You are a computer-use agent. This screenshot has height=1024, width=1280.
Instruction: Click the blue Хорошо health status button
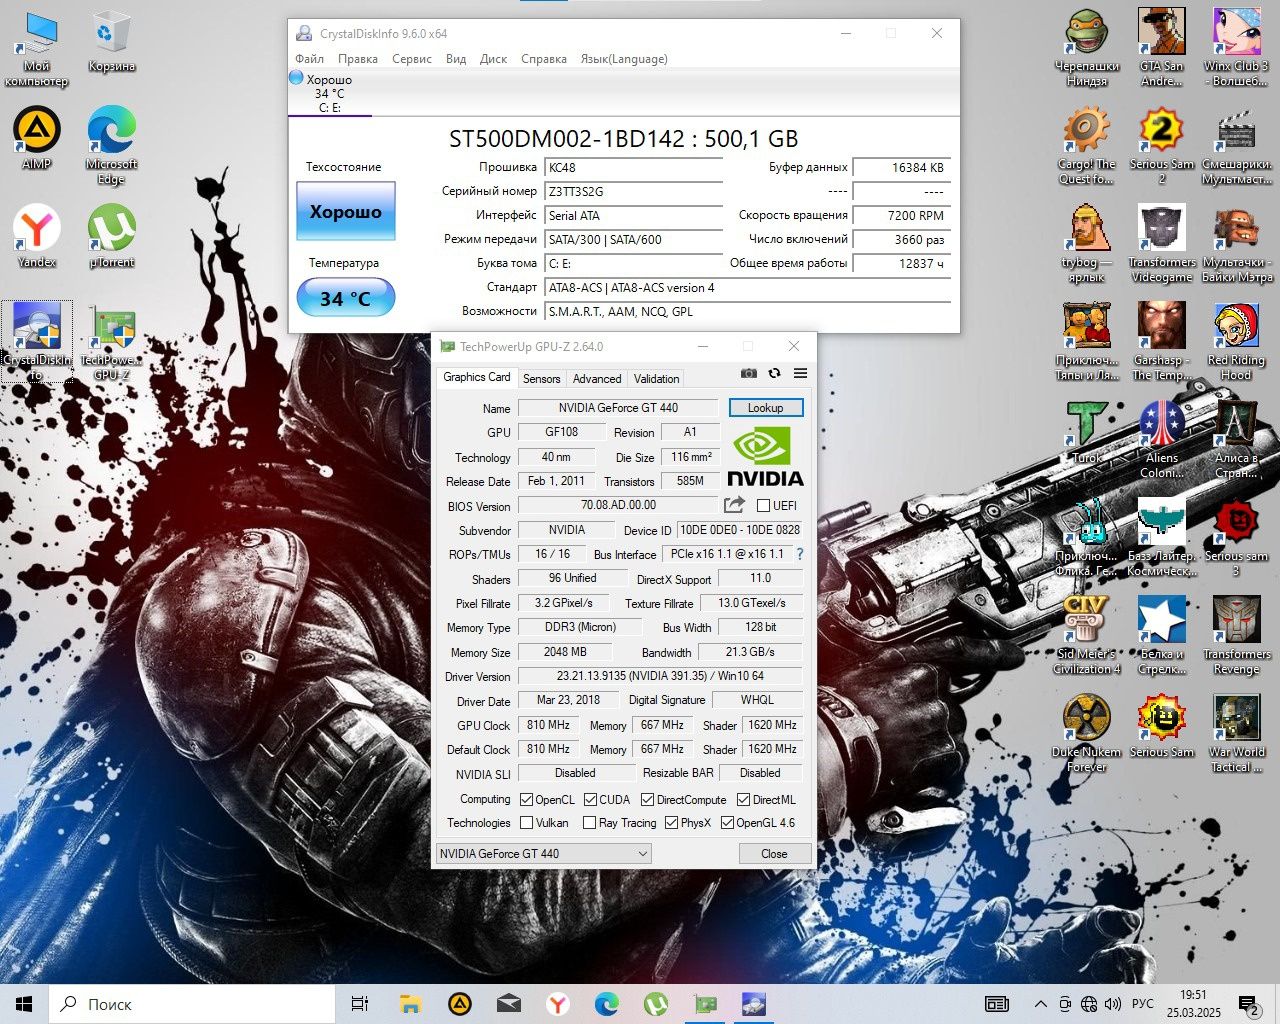tap(345, 211)
